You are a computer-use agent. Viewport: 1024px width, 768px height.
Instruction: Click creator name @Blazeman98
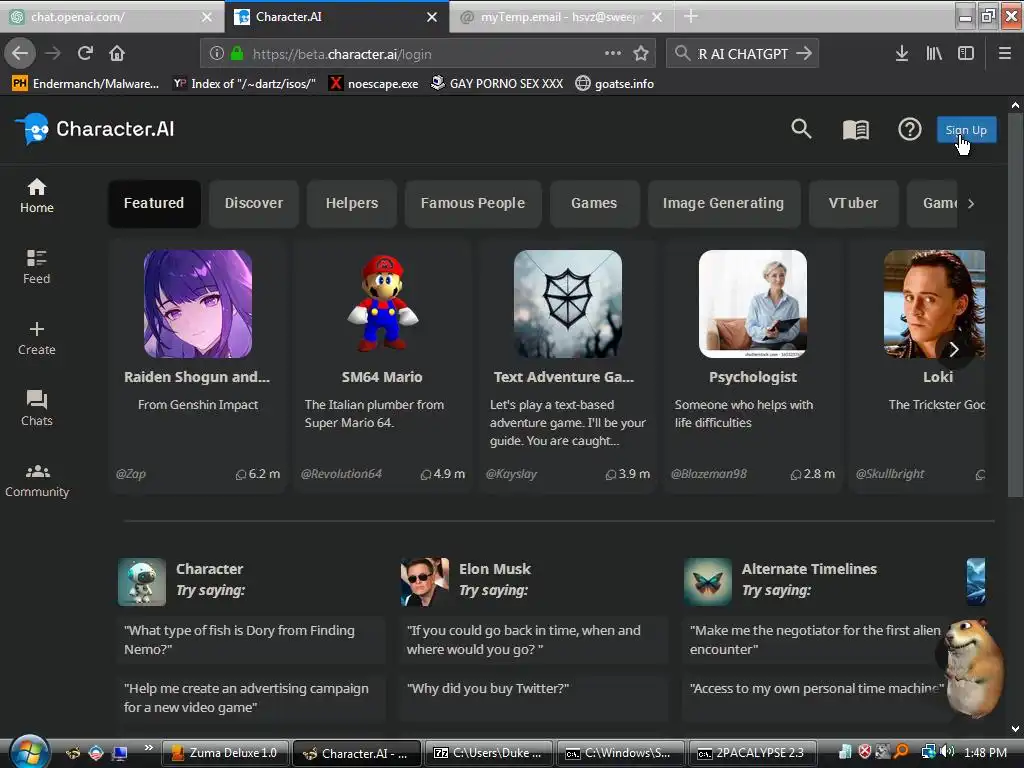coord(709,474)
